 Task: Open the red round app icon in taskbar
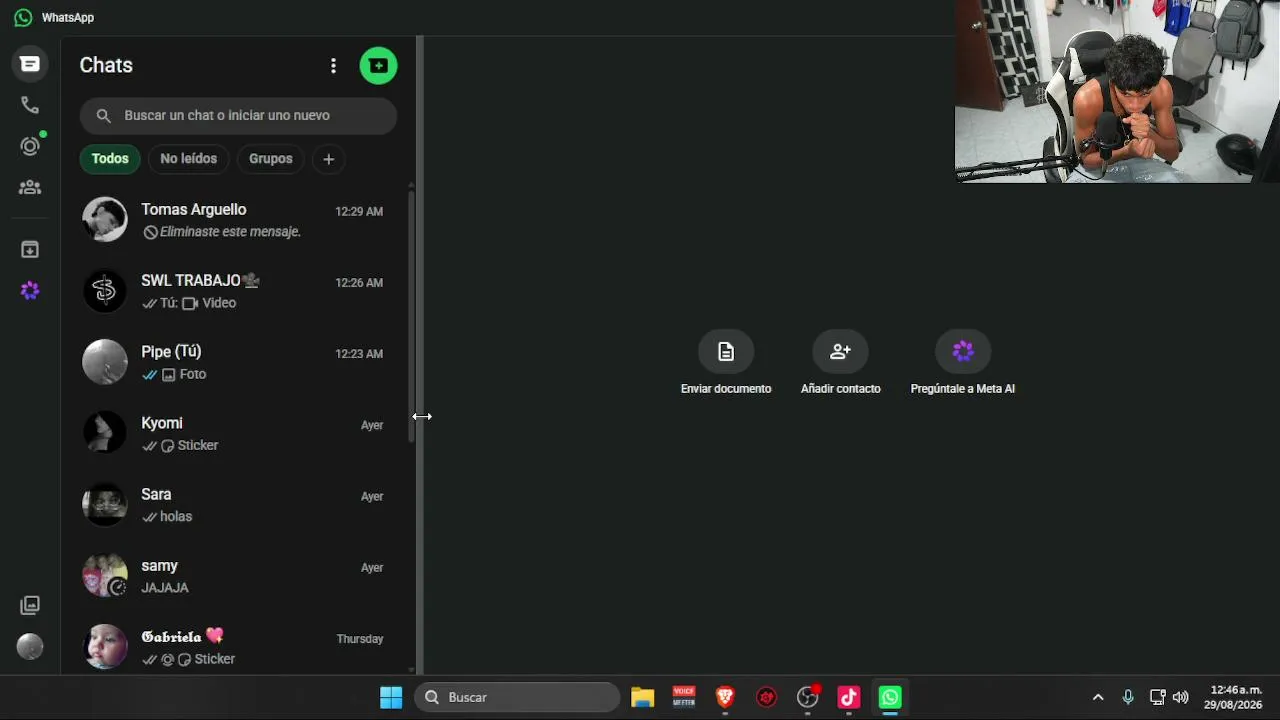(766, 697)
